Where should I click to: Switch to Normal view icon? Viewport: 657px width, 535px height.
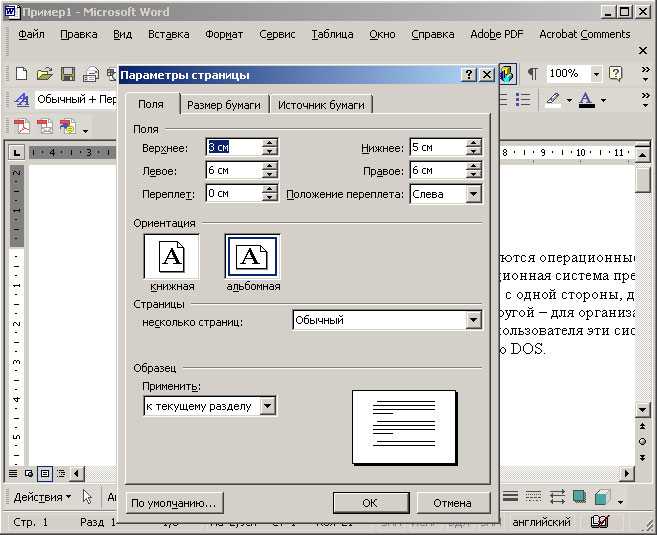click(x=13, y=473)
